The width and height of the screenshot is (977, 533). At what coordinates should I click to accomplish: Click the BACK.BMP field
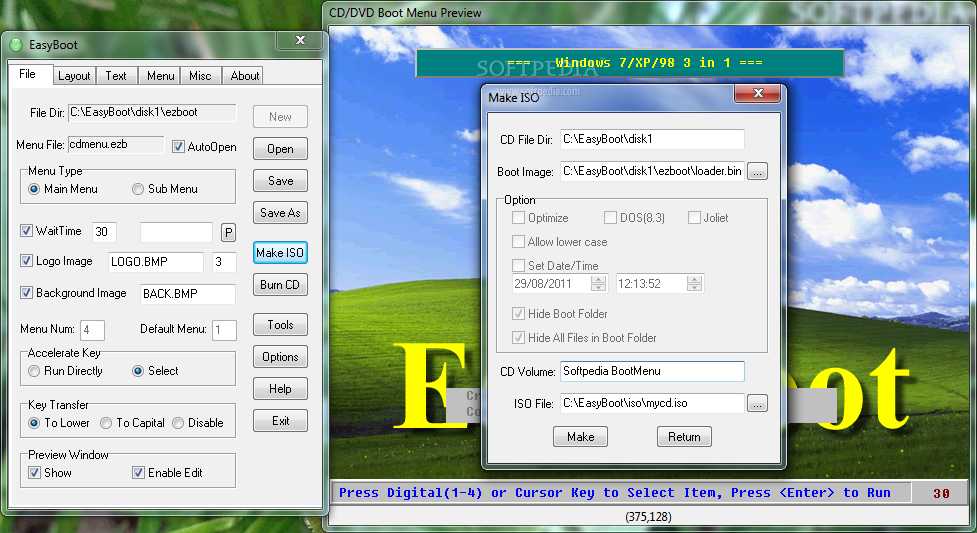(188, 294)
